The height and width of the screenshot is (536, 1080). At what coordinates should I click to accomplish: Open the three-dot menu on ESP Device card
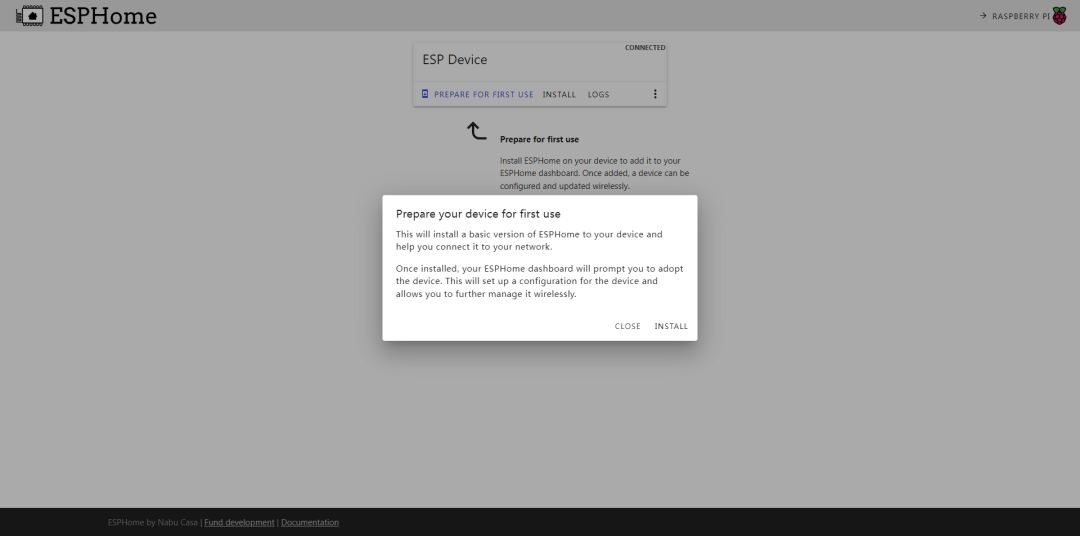(x=655, y=94)
